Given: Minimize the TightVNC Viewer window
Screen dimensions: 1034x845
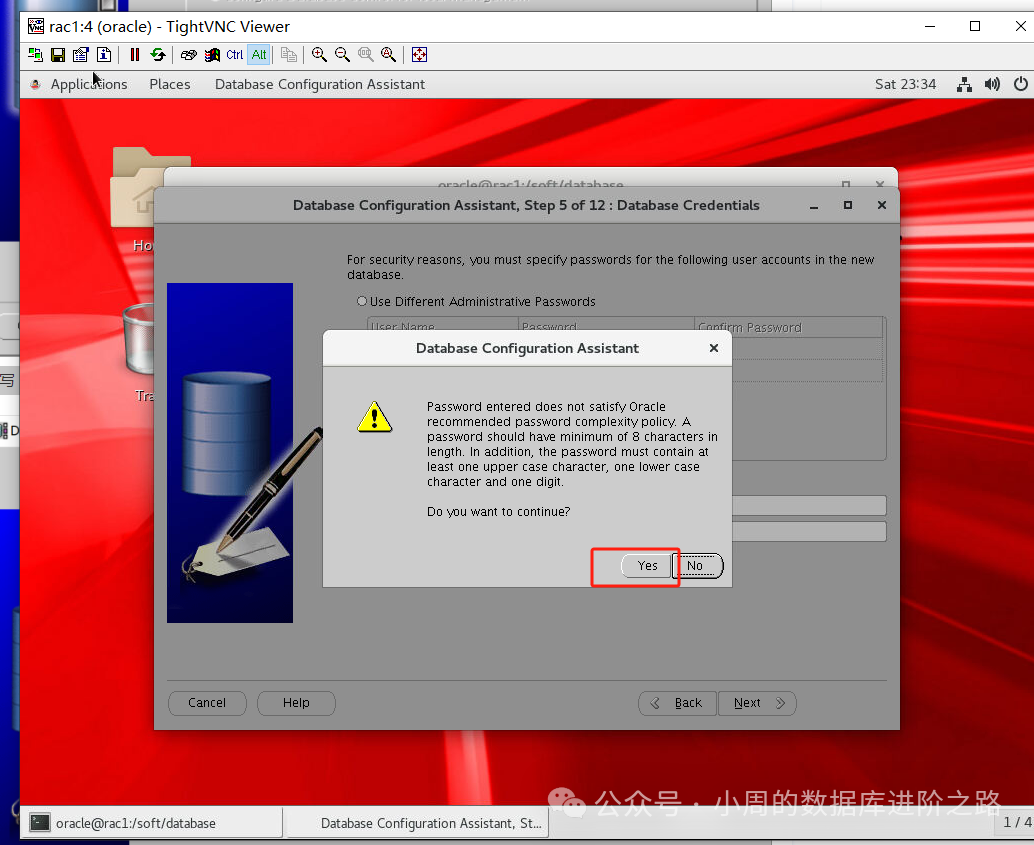Looking at the screenshot, I should 930,26.
